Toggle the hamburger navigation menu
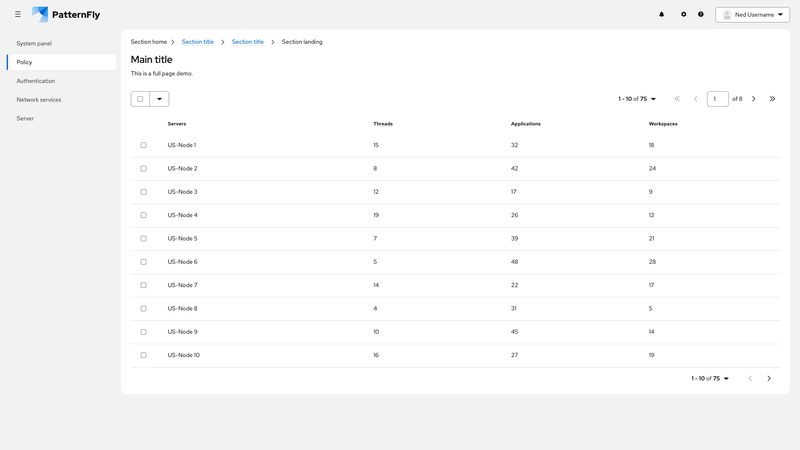 click(x=18, y=14)
